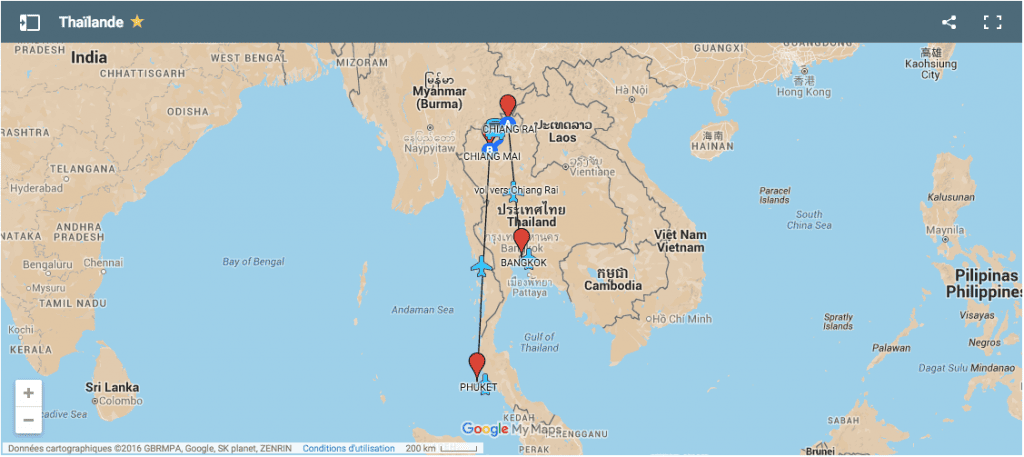
Task: Star the Thaïlande map
Action: pos(137,22)
